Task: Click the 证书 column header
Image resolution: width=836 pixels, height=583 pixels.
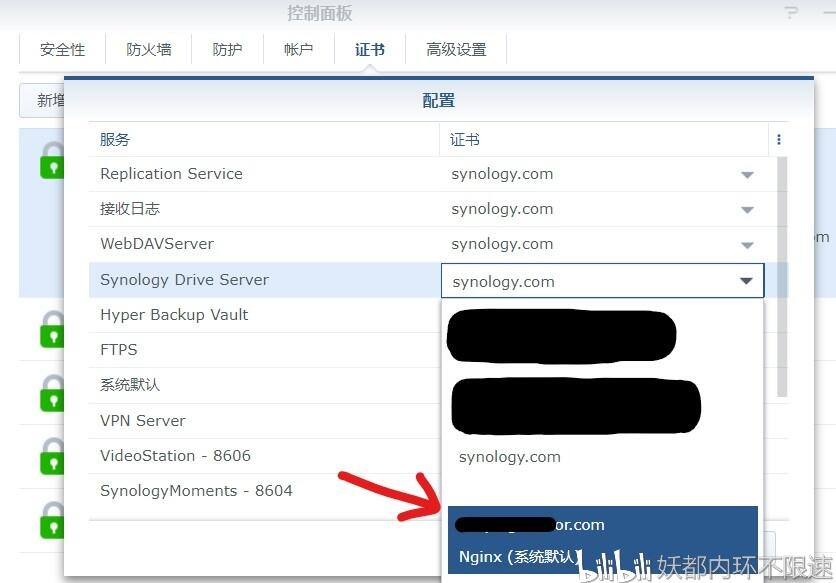Action: click(x=604, y=140)
